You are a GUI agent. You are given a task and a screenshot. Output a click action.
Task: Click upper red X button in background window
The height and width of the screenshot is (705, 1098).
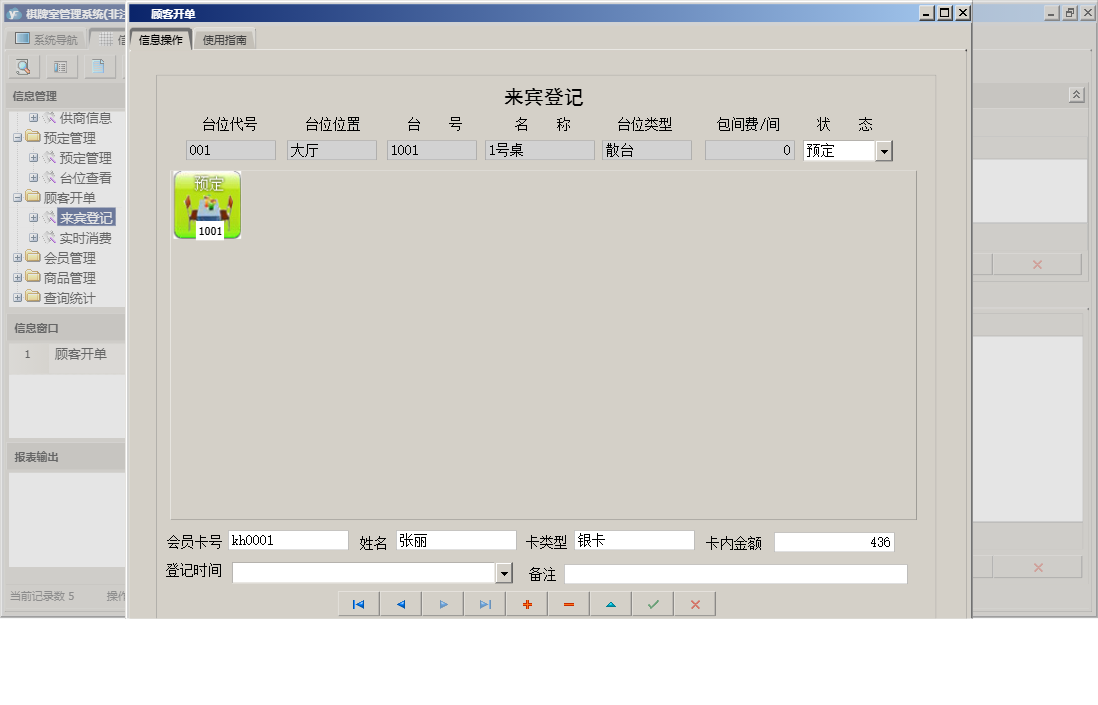(1037, 265)
